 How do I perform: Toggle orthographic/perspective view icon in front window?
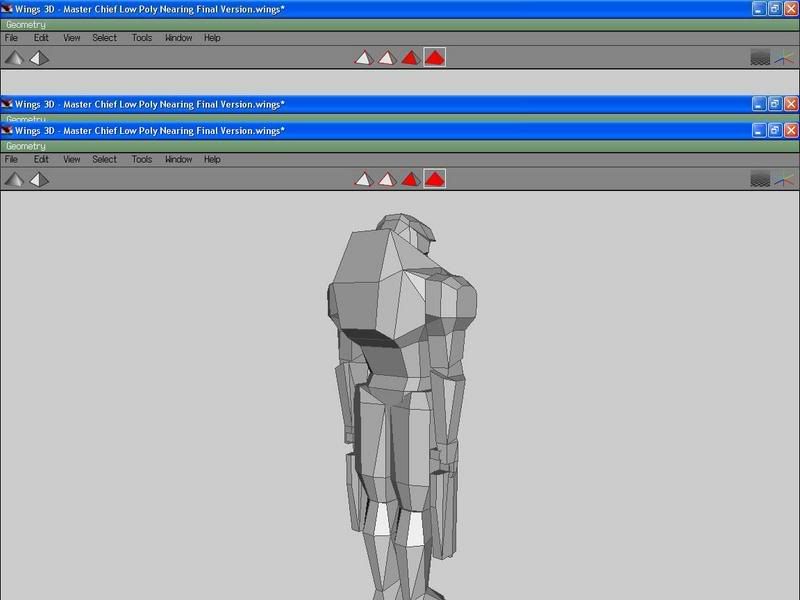[39, 179]
